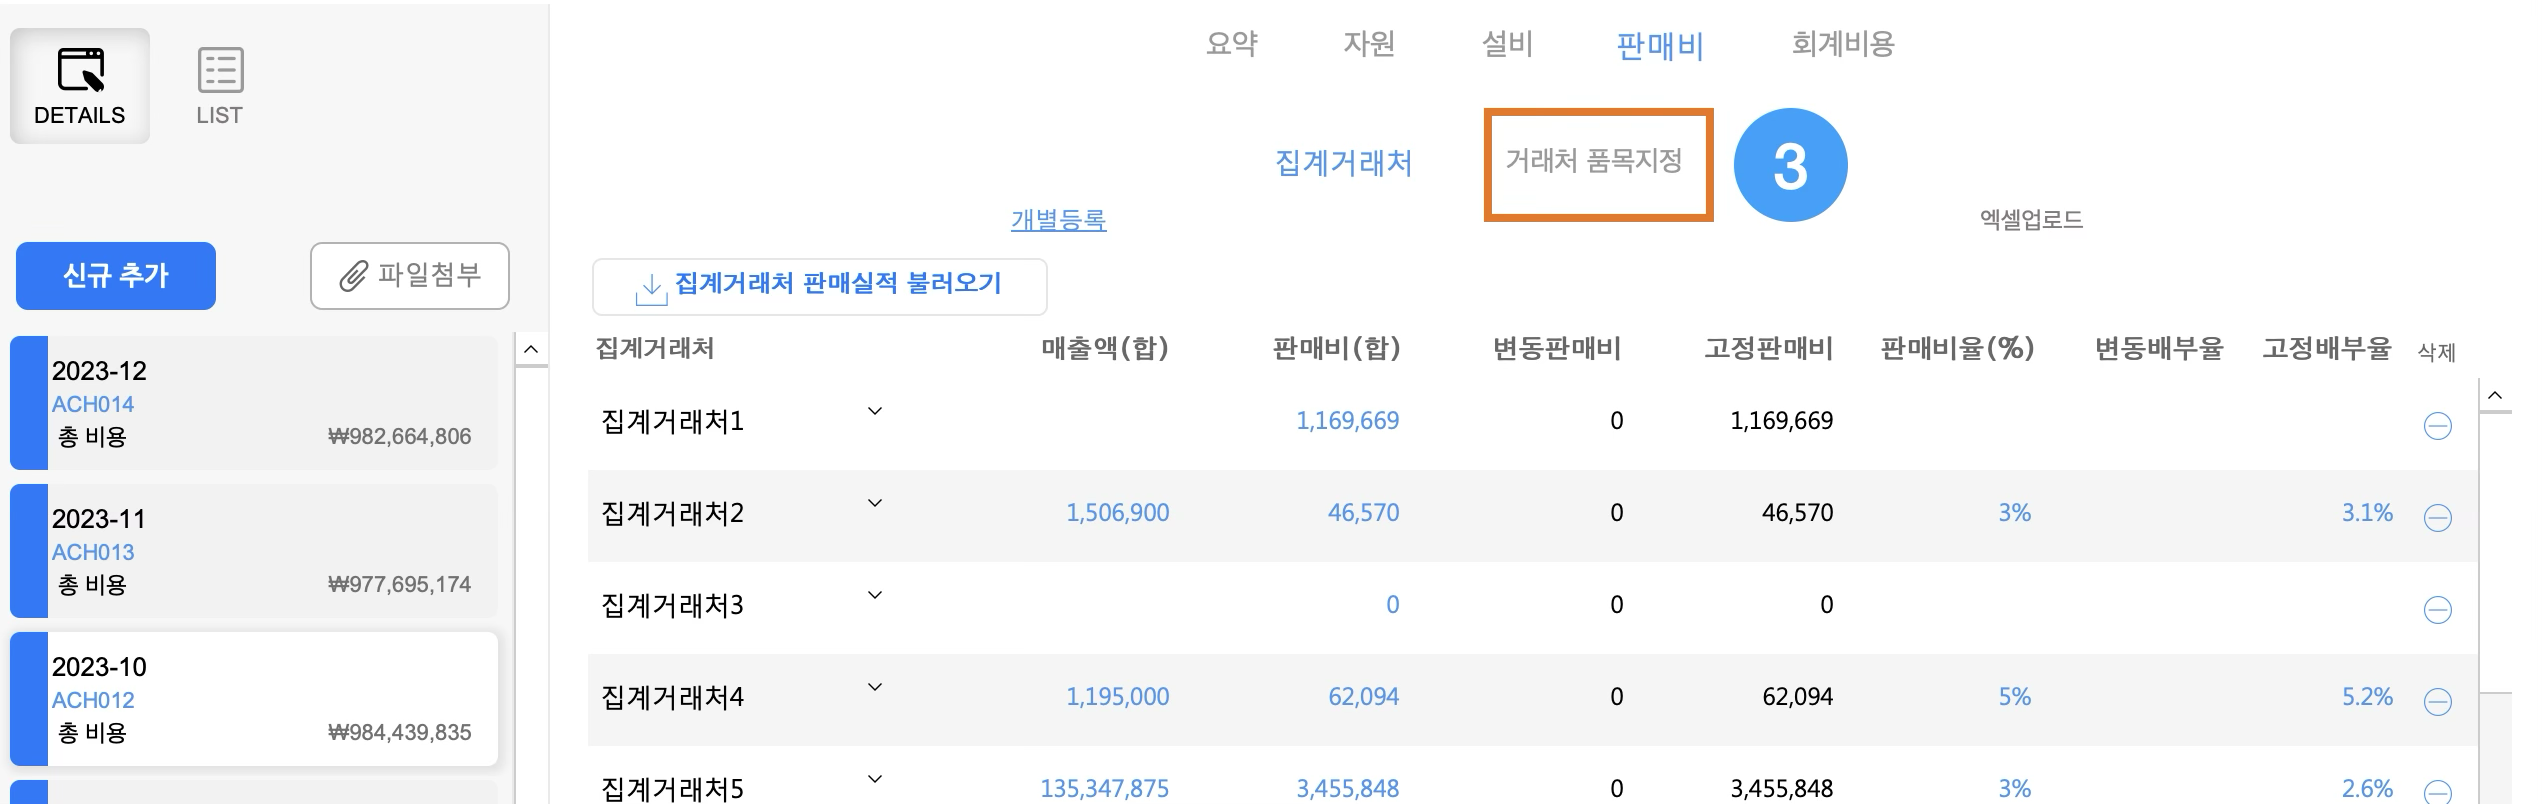Open the 집계거래처3 selector chevron

[874, 595]
